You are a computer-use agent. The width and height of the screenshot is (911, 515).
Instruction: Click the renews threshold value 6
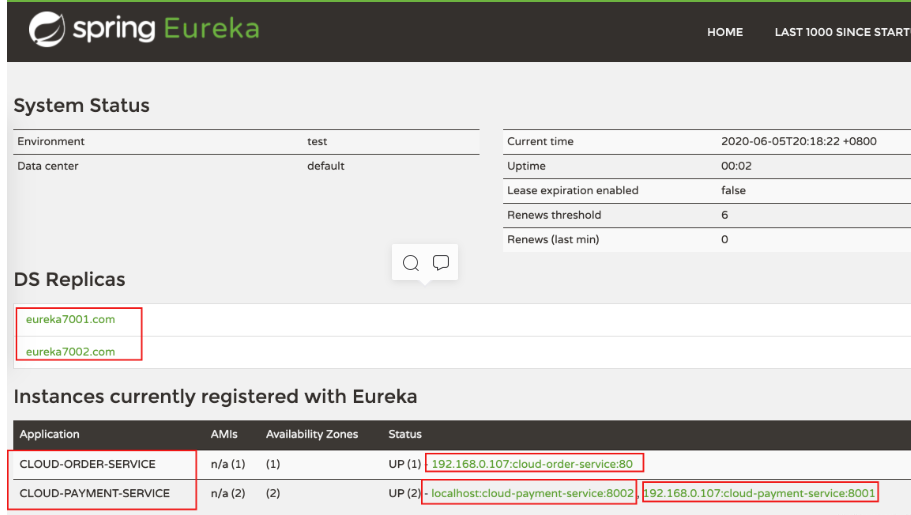click(725, 214)
